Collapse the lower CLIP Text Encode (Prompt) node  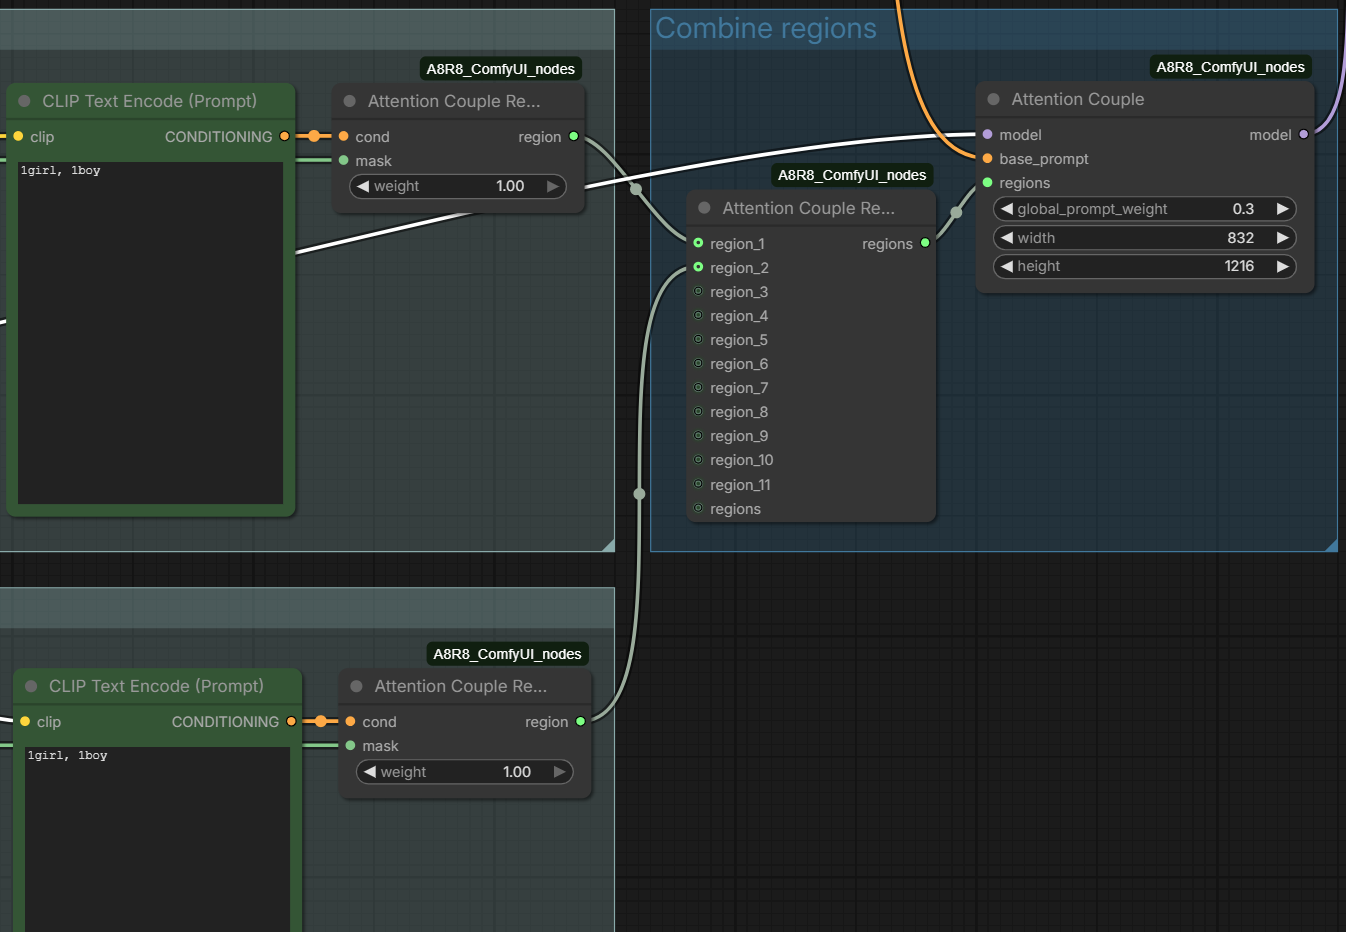[31, 686]
